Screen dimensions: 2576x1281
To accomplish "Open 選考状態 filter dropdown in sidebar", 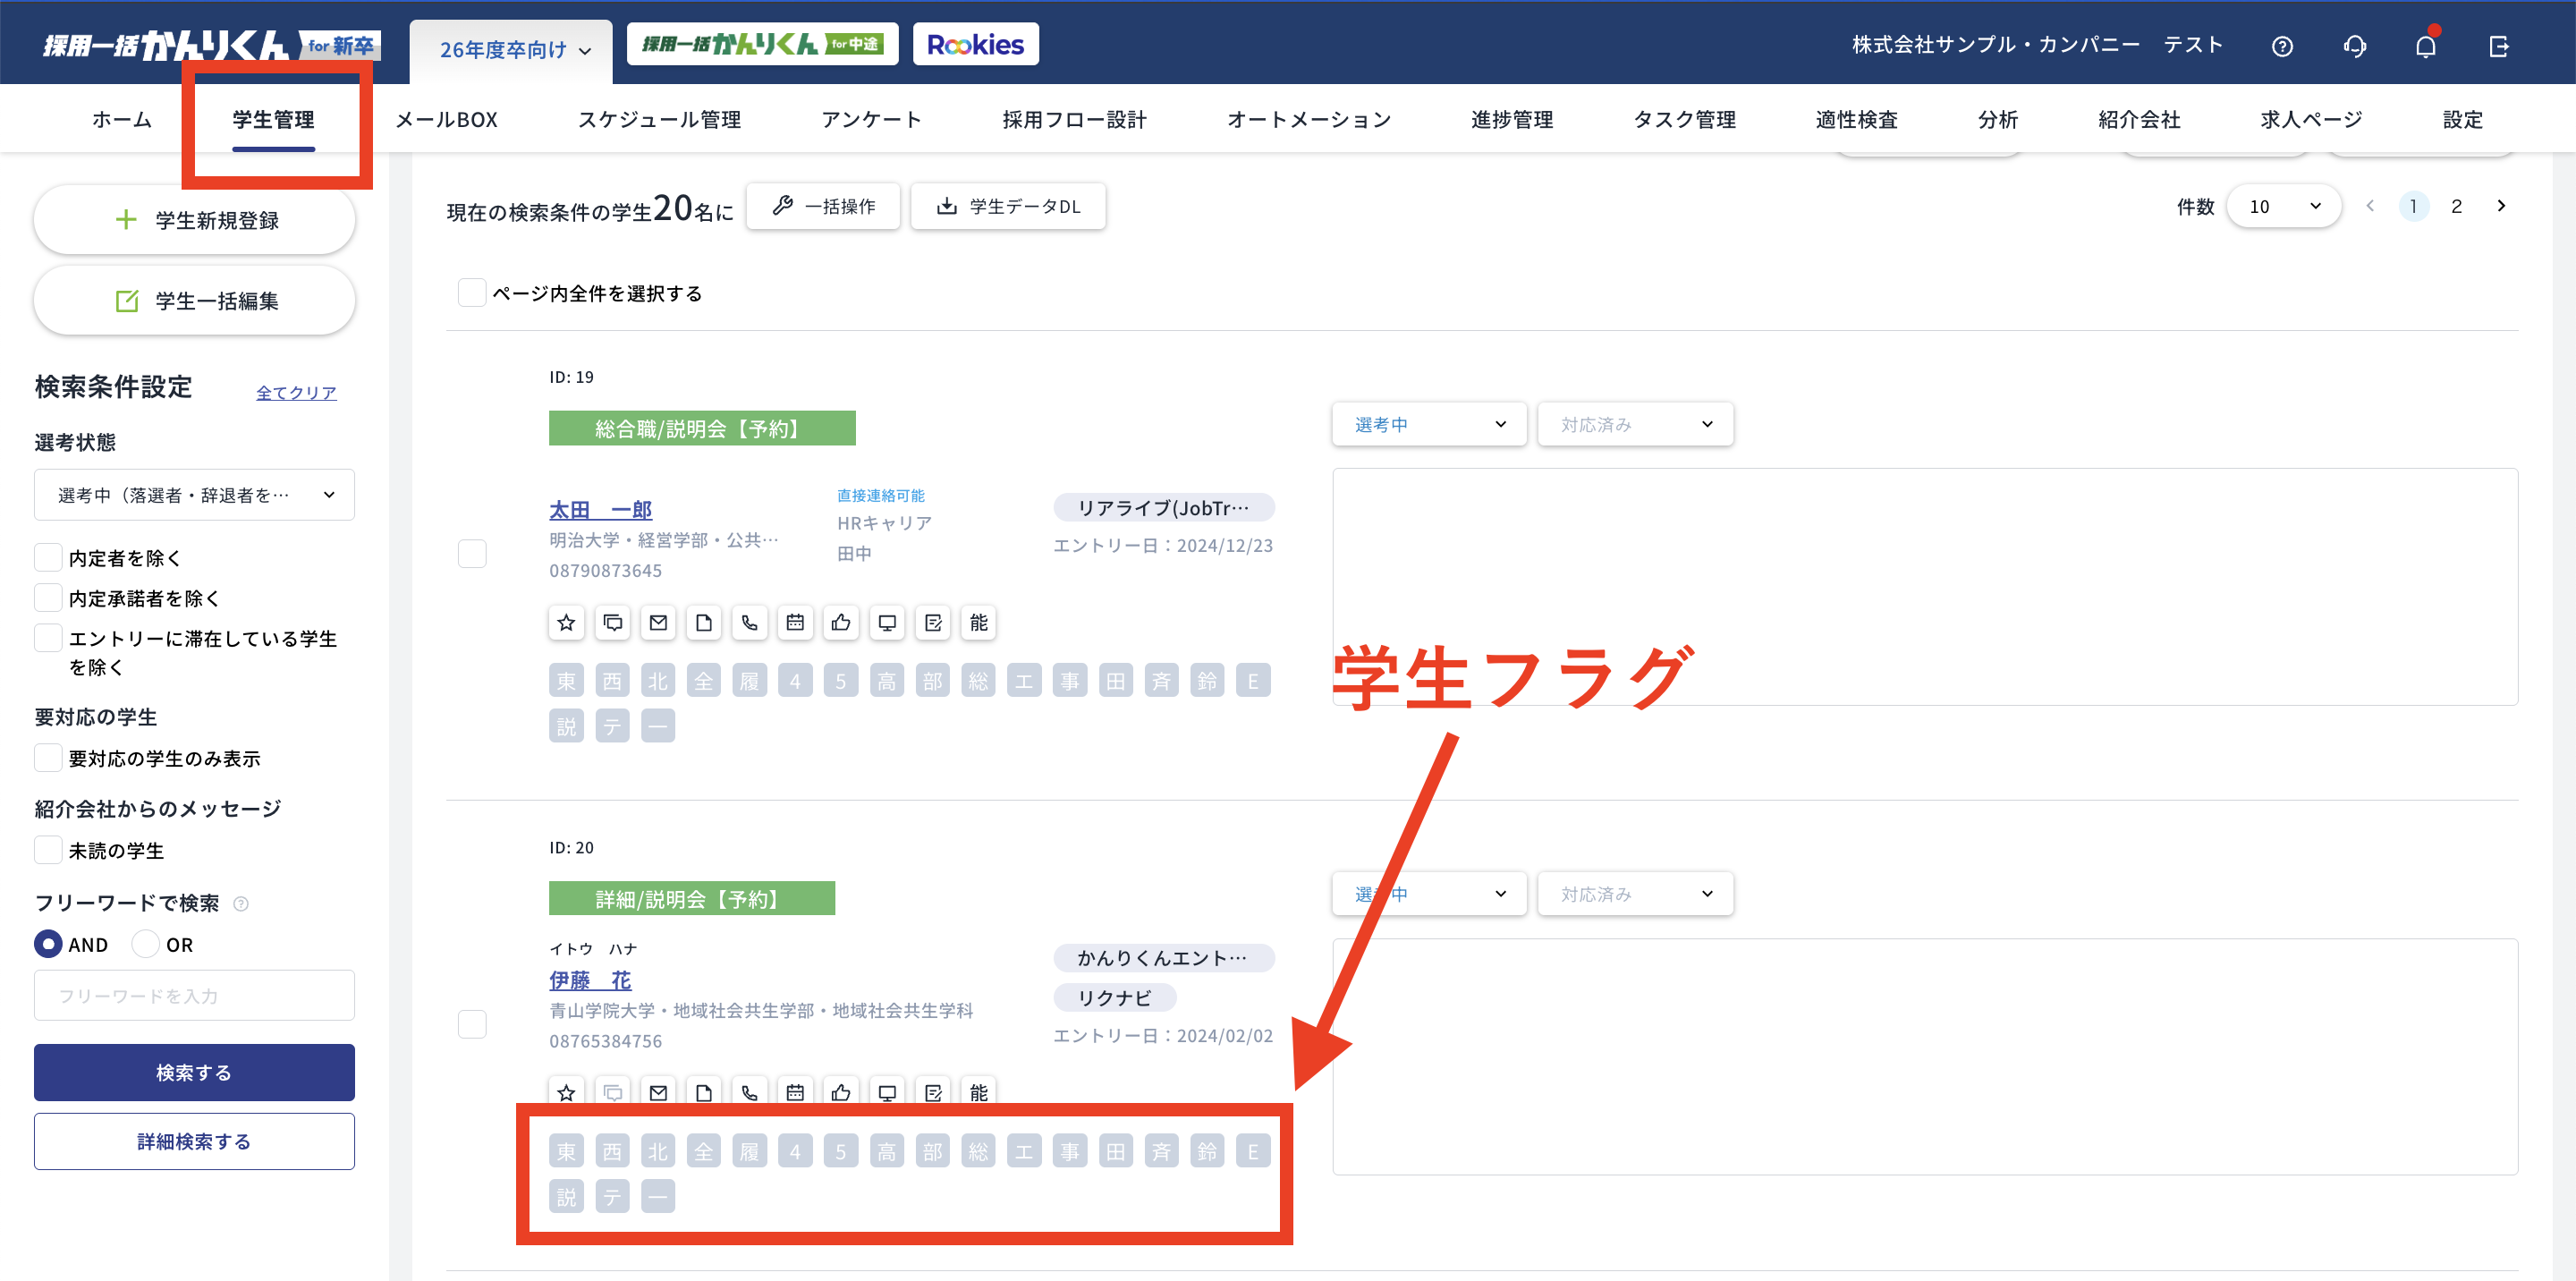I will click(194, 495).
